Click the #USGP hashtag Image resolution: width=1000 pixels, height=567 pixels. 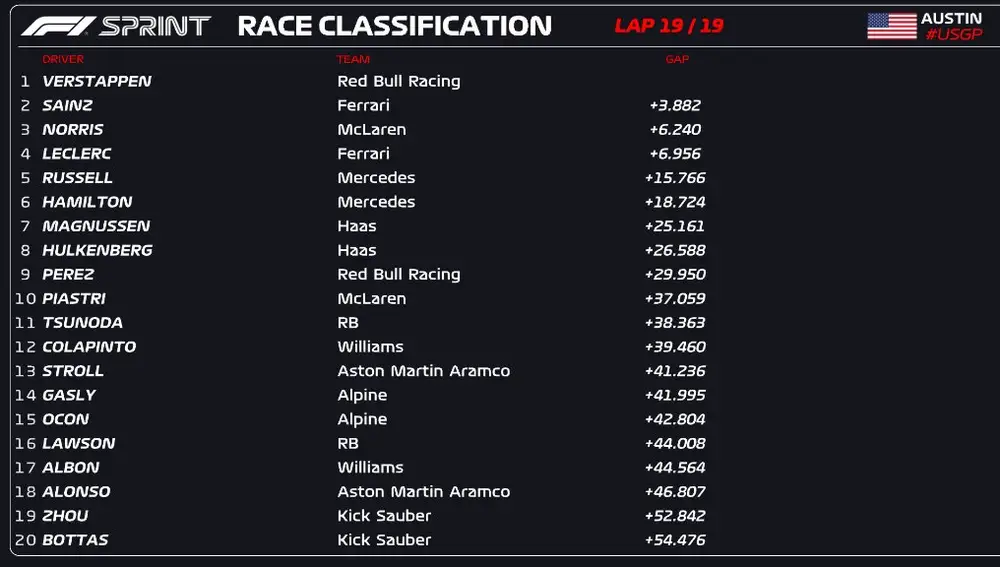pyautogui.click(x=954, y=35)
